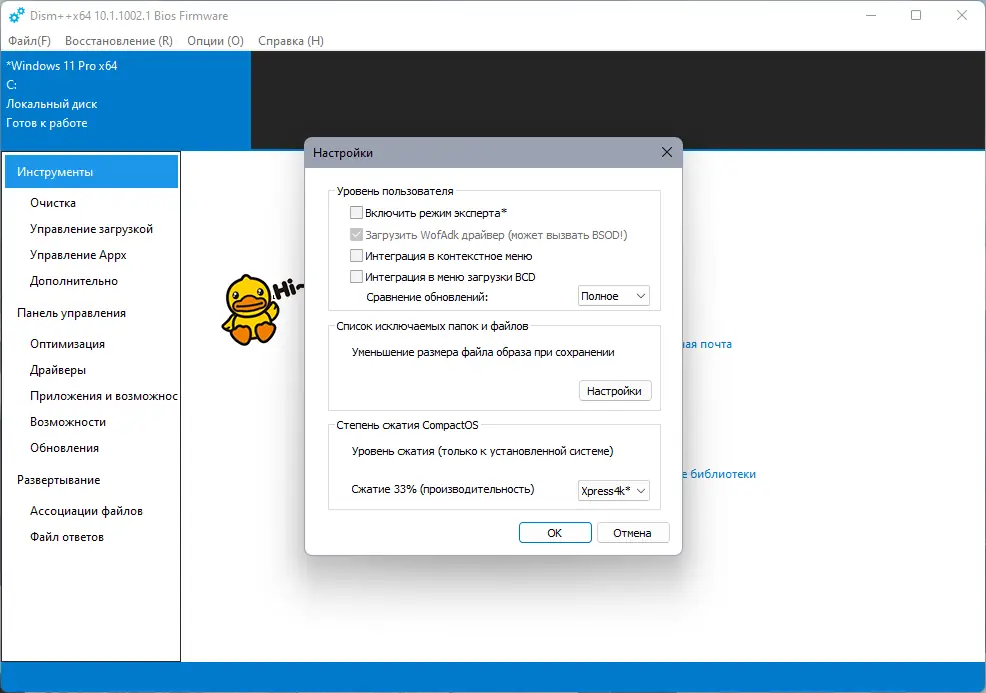Open the Опции (O) menu
The image size is (986, 693).
(x=215, y=41)
